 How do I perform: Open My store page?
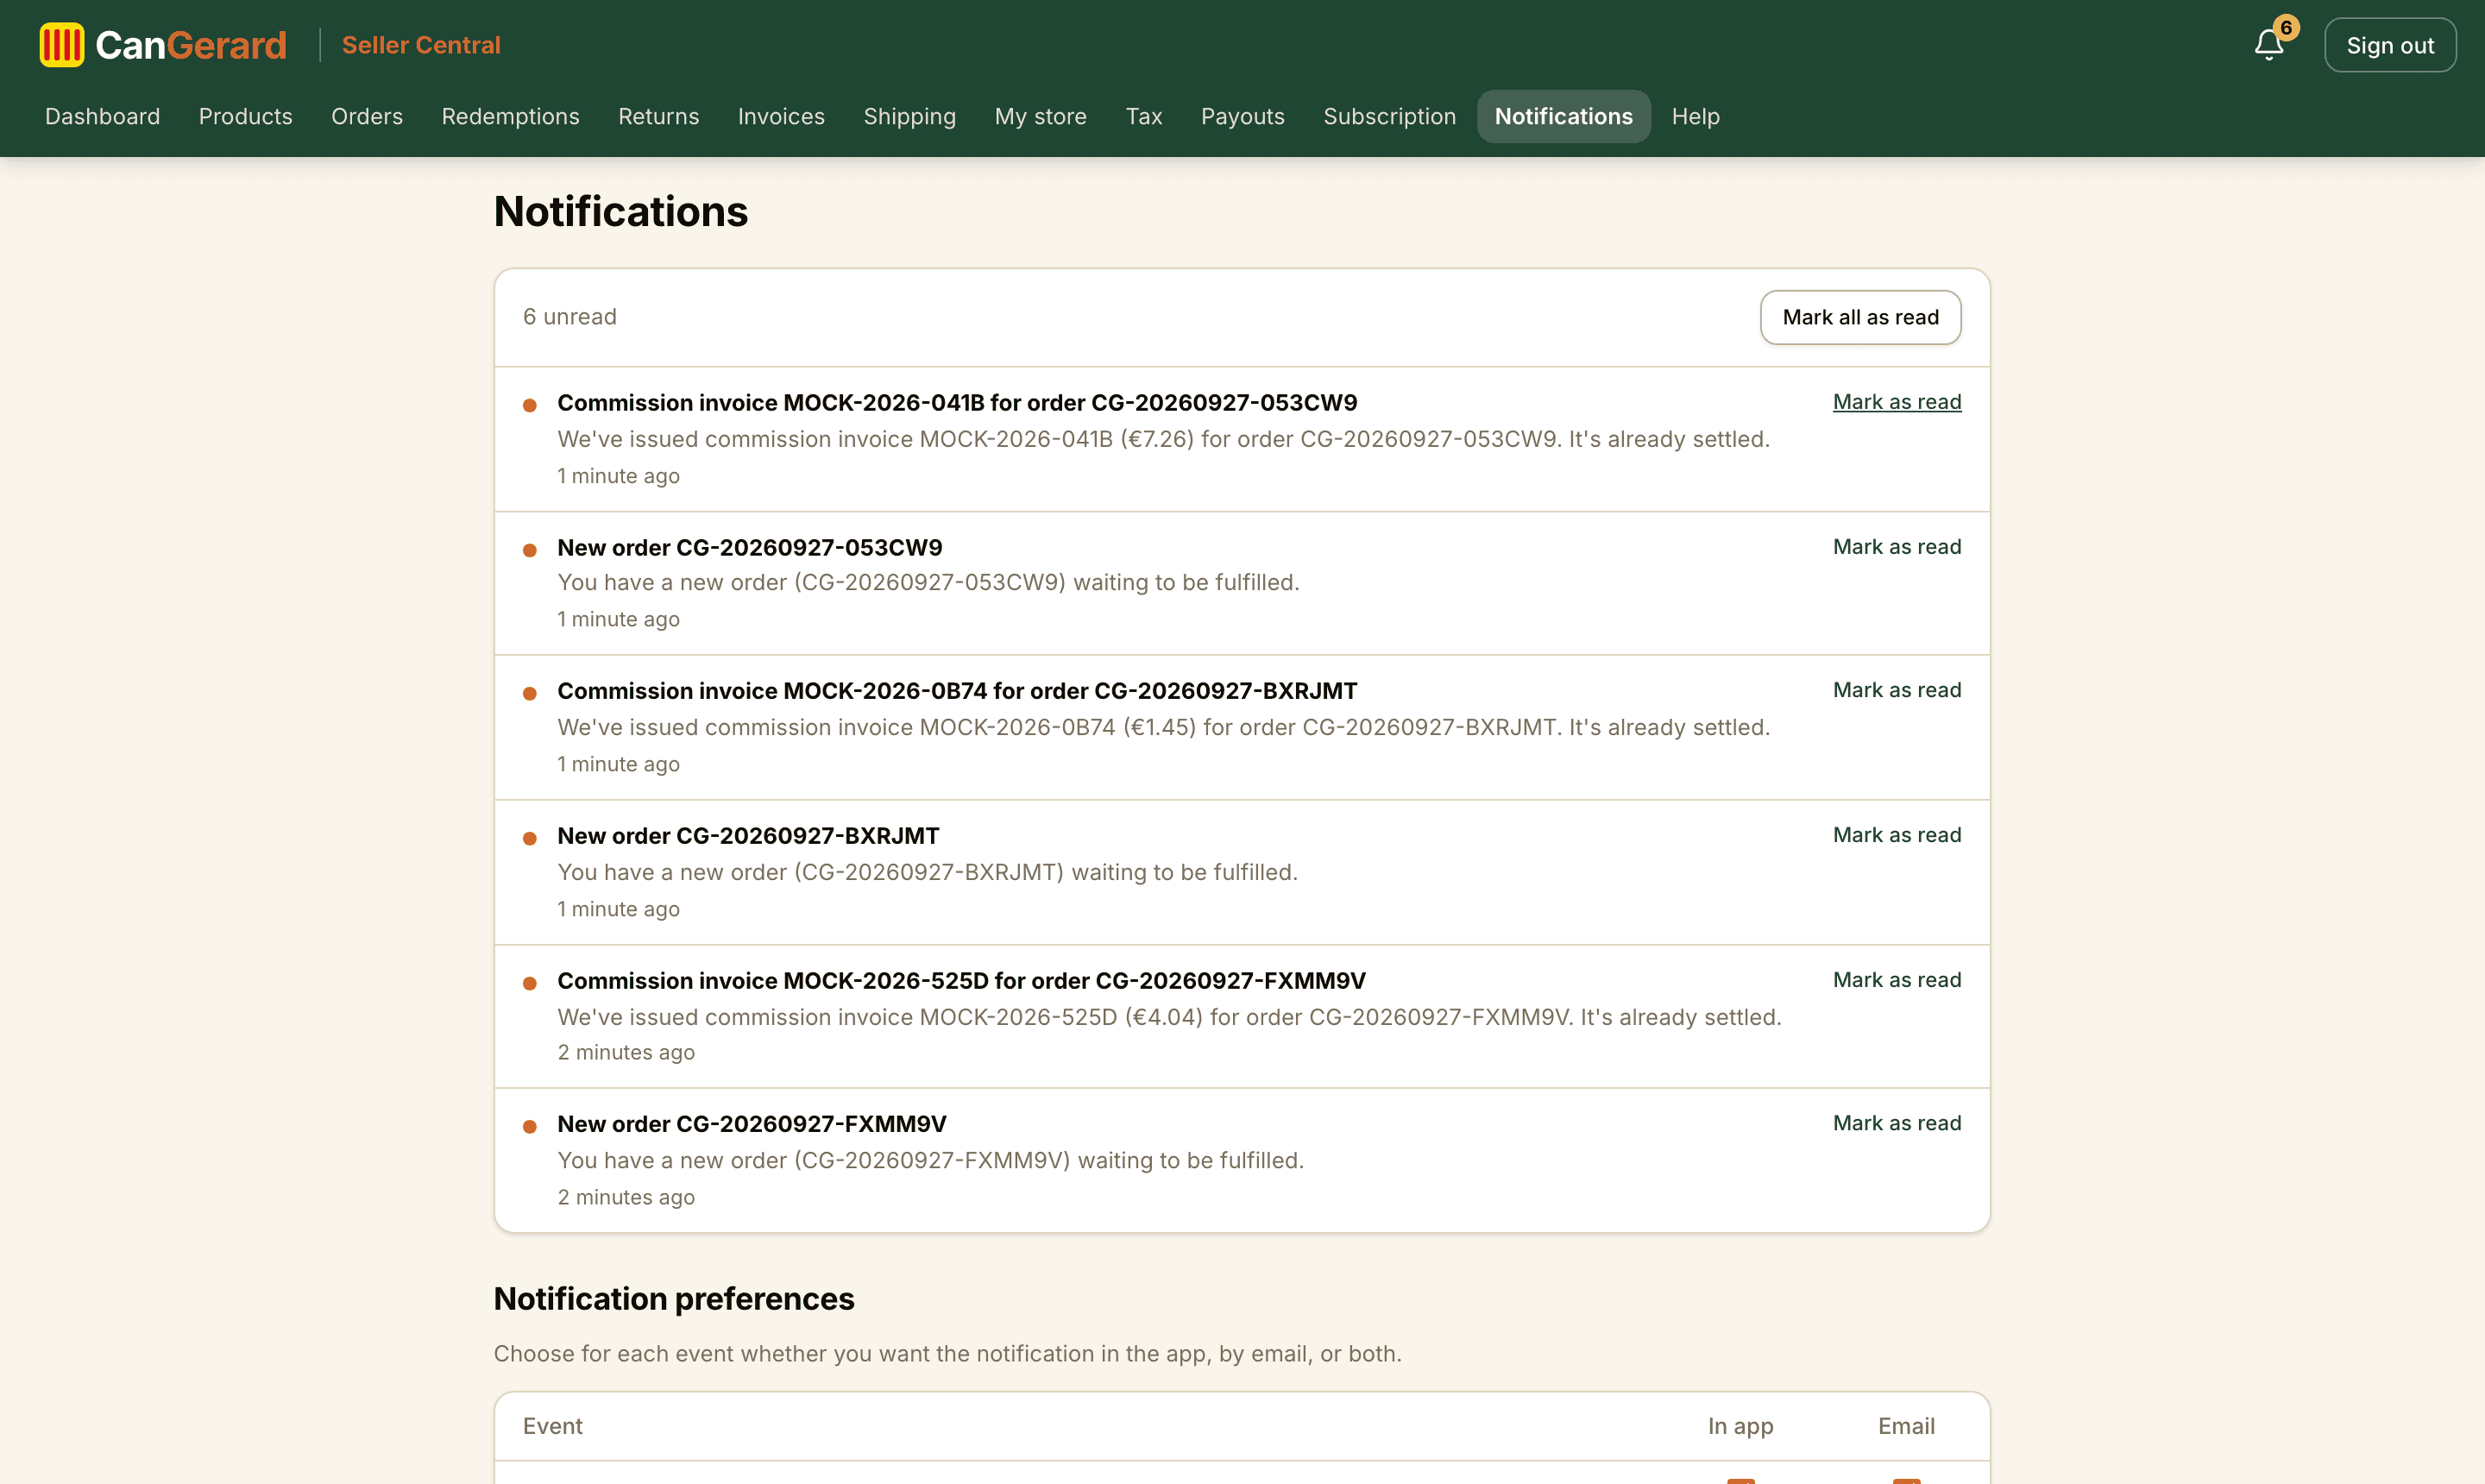coord(1040,116)
